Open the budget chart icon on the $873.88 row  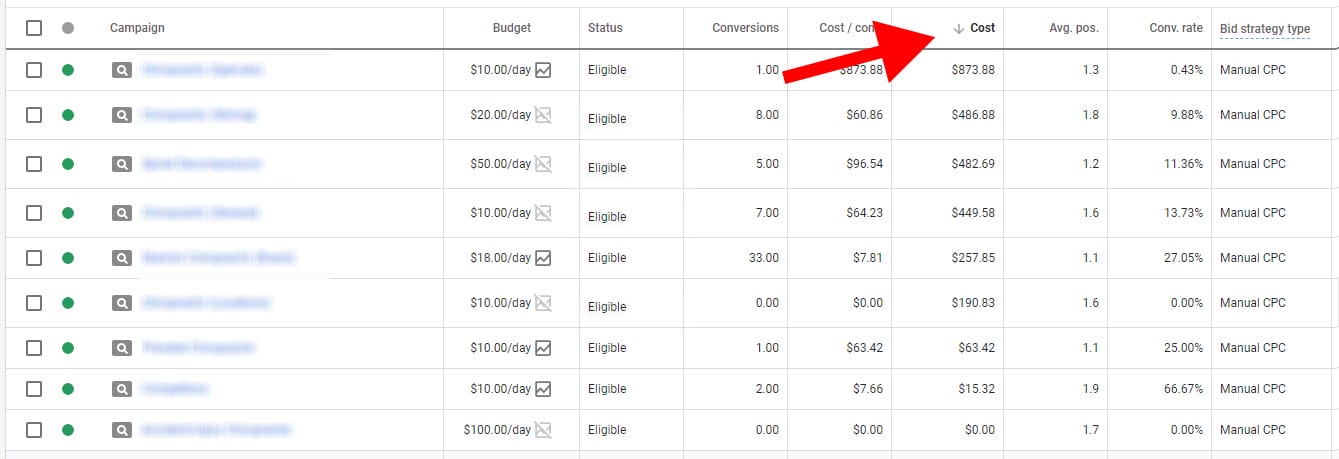coord(543,70)
